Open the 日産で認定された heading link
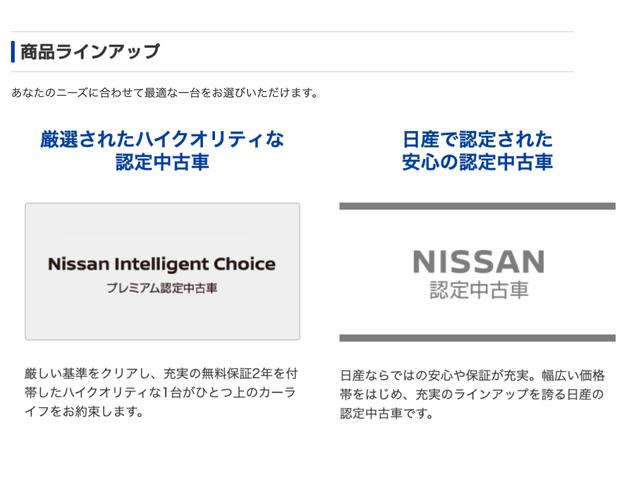Image resolution: width=640 pixels, height=480 pixels. pyautogui.click(x=478, y=138)
